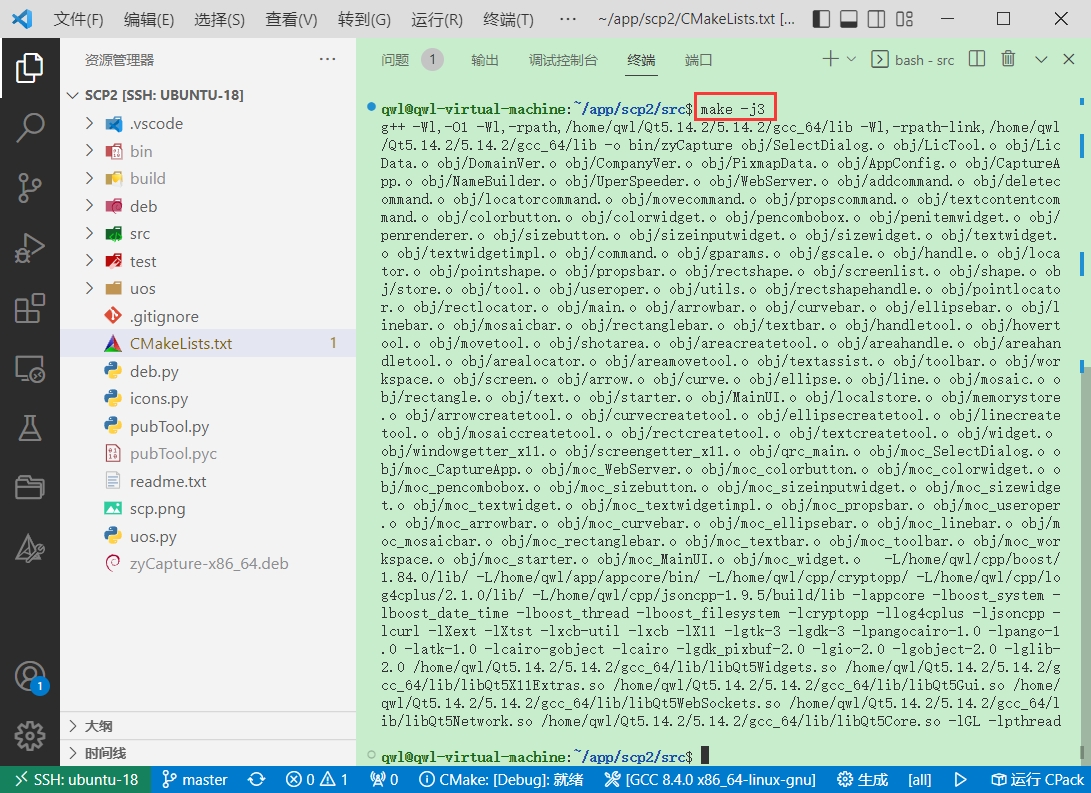Click the 生成 build button in status bar
This screenshot has height=793, width=1091.
863,779
